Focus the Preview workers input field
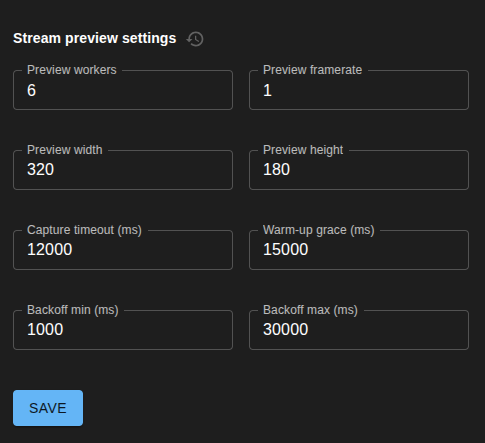Image resolution: width=485 pixels, height=443 pixels. pyautogui.click(x=123, y=90)
